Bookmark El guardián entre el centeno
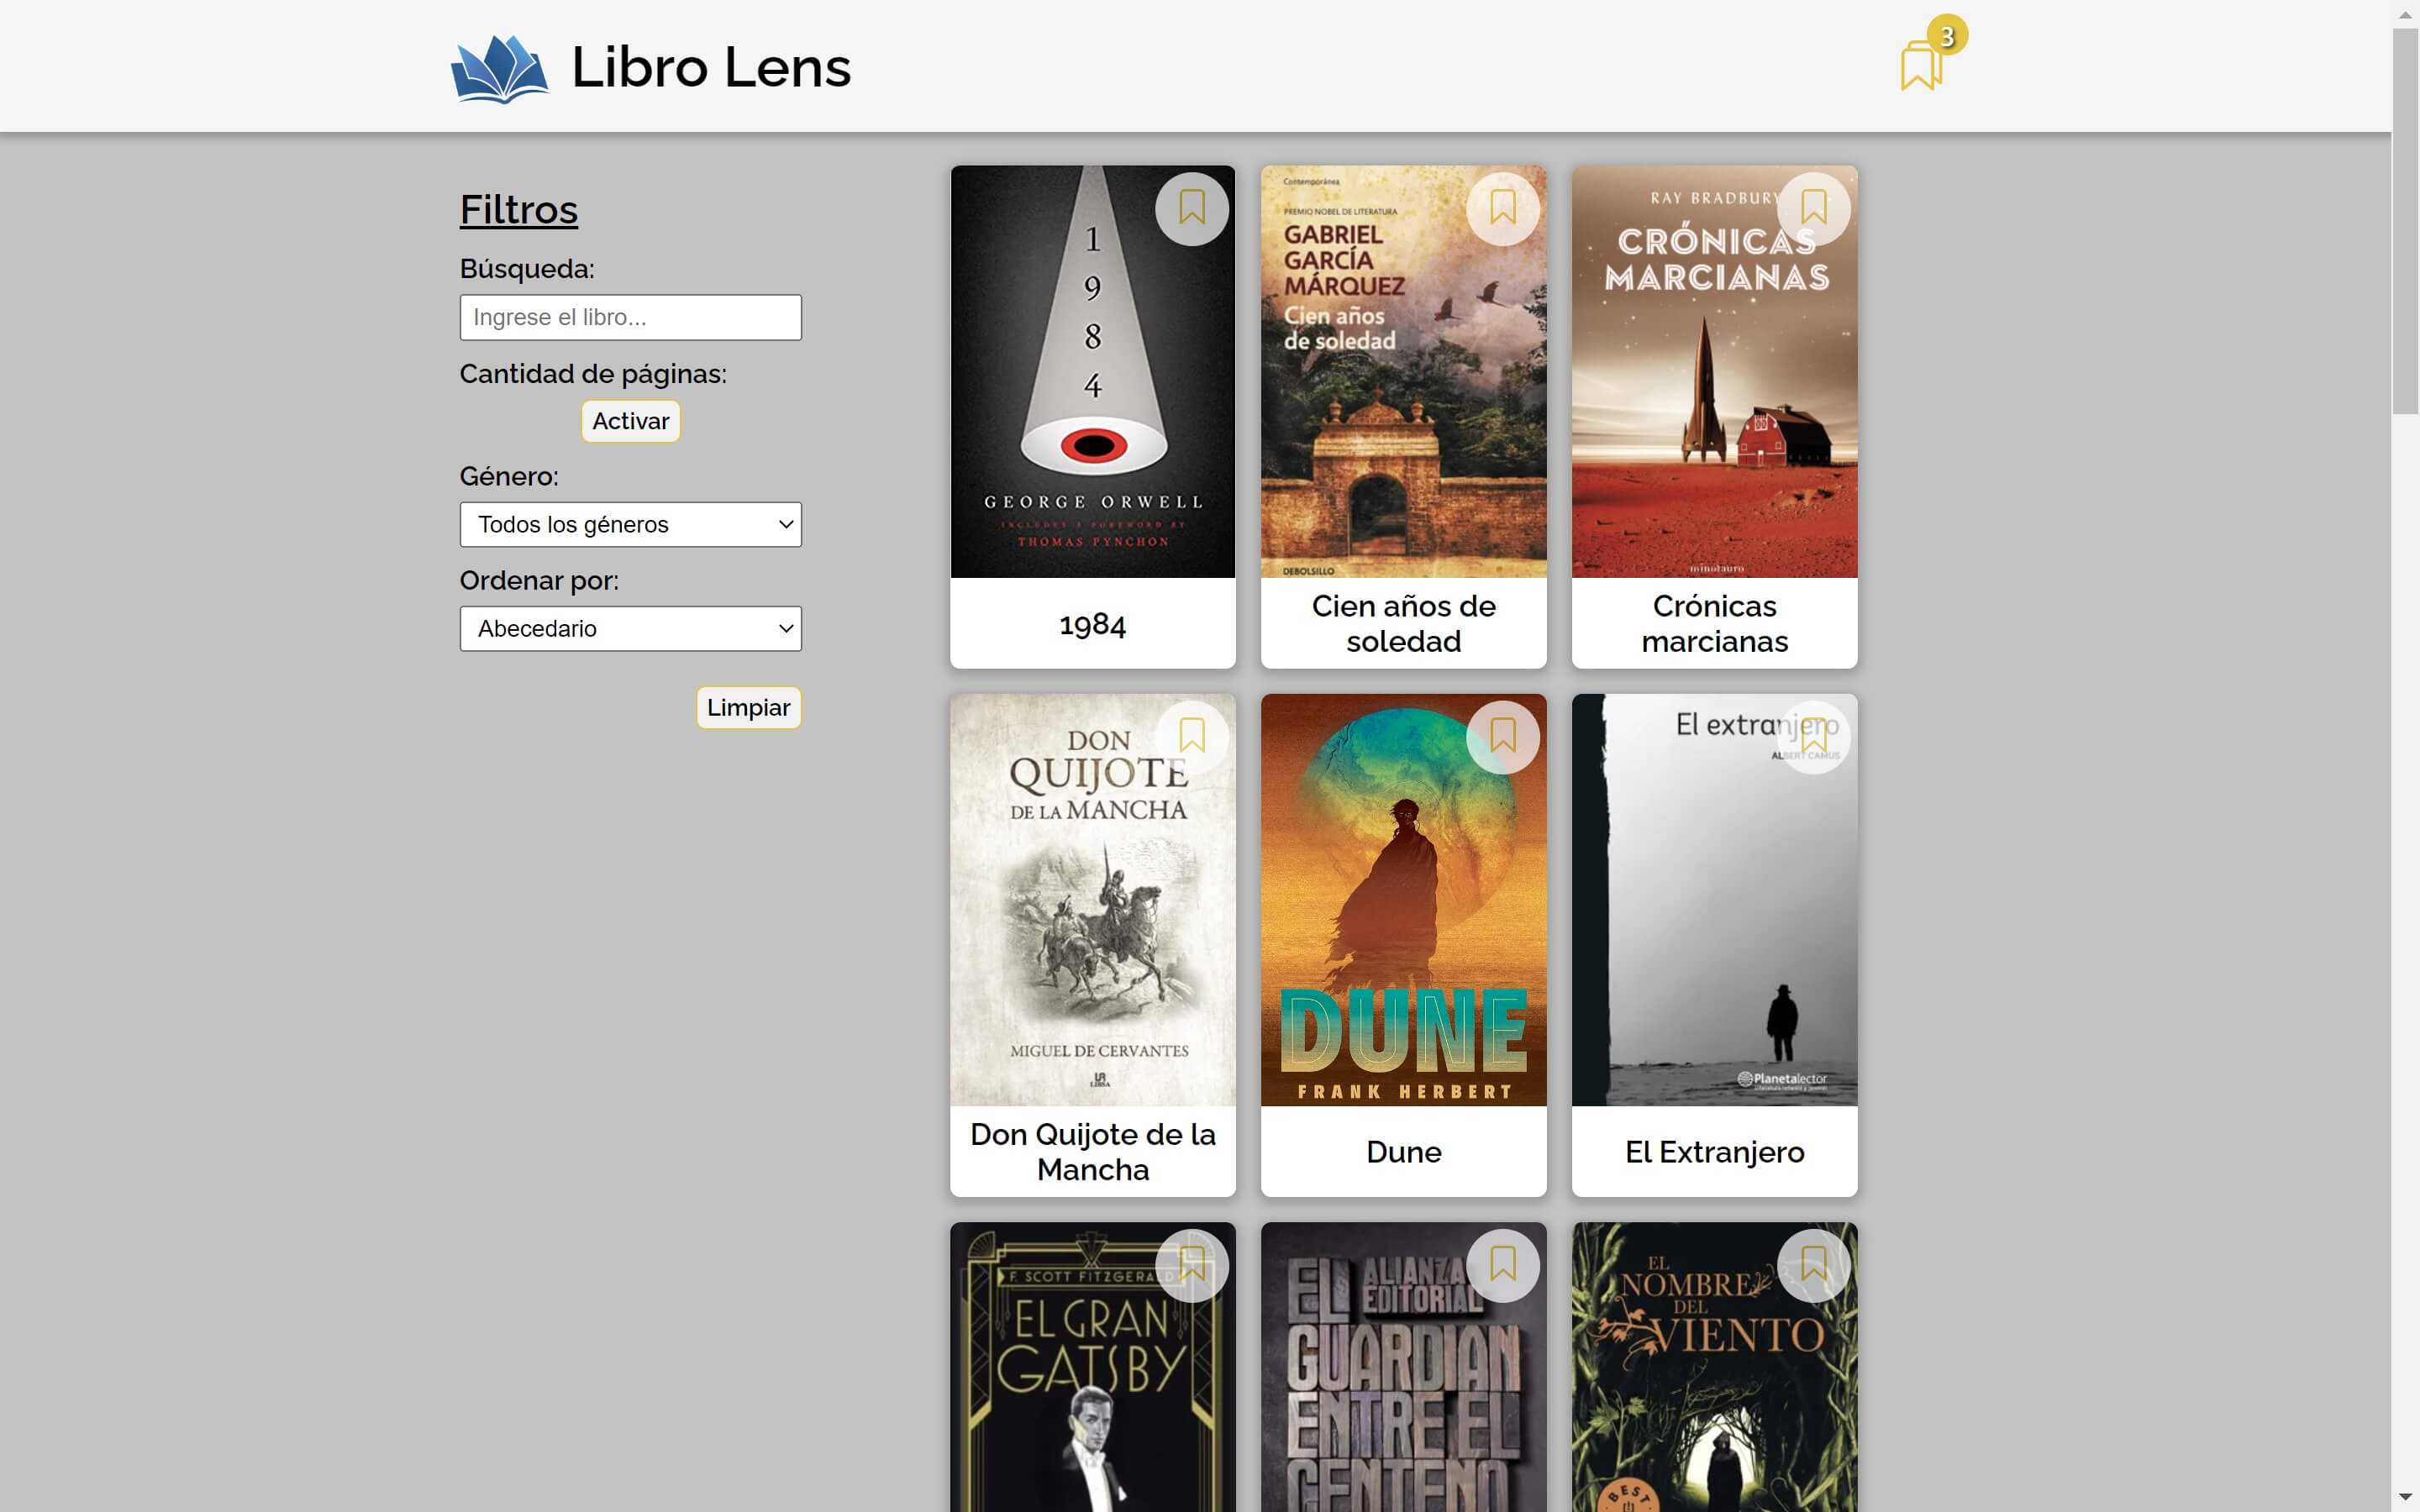The width and height of the screenshot is (2420, 1512). (1502, 1265)
